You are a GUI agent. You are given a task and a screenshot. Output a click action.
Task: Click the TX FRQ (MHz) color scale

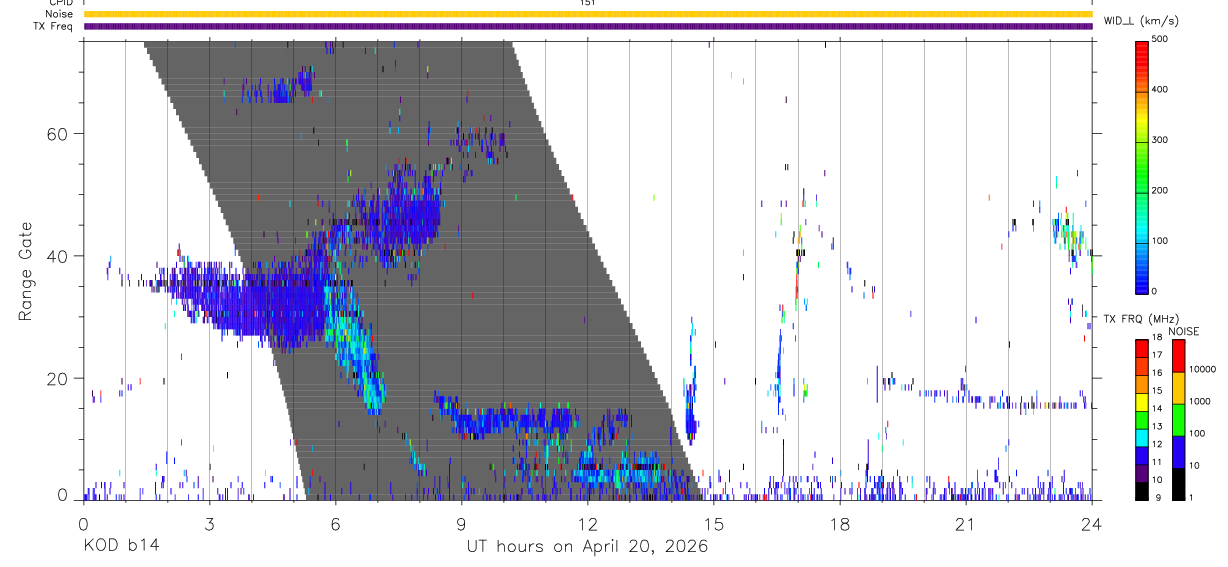point(1141,419)
